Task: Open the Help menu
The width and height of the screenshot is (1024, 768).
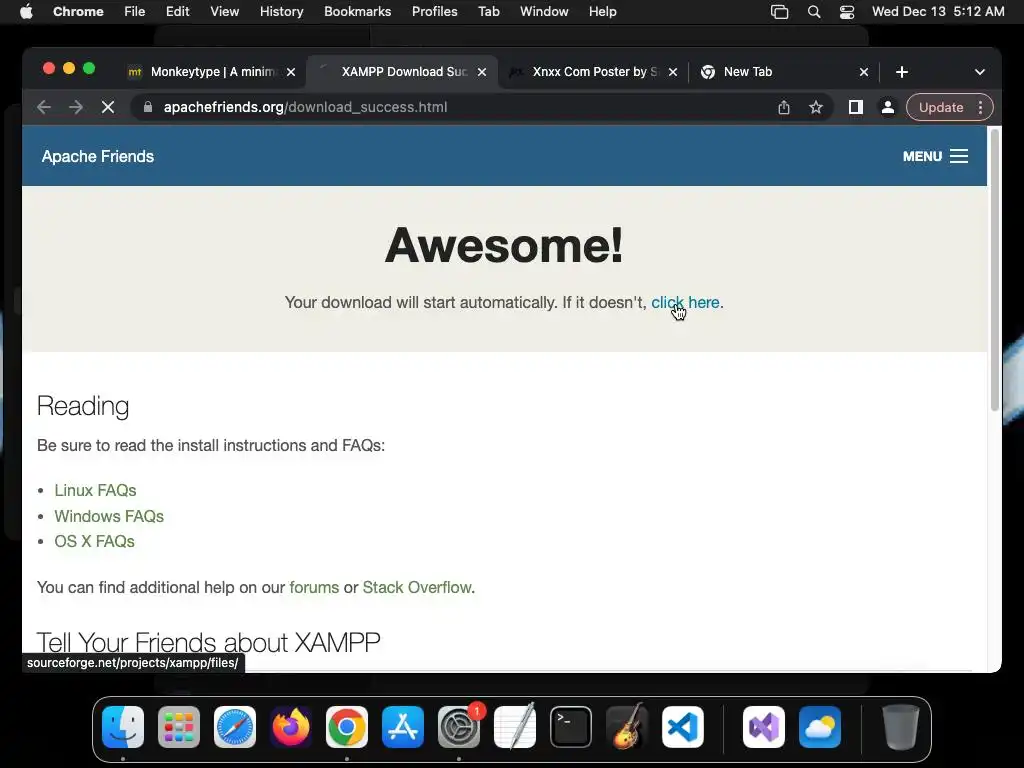Action: (x=602, y=12)
